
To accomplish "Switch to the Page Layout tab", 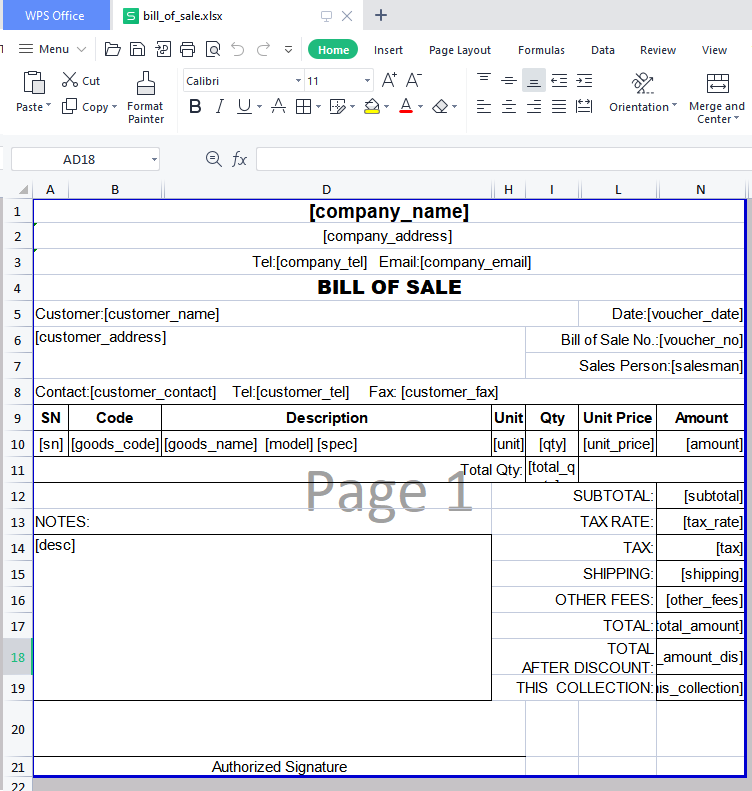I will [460, 50].
